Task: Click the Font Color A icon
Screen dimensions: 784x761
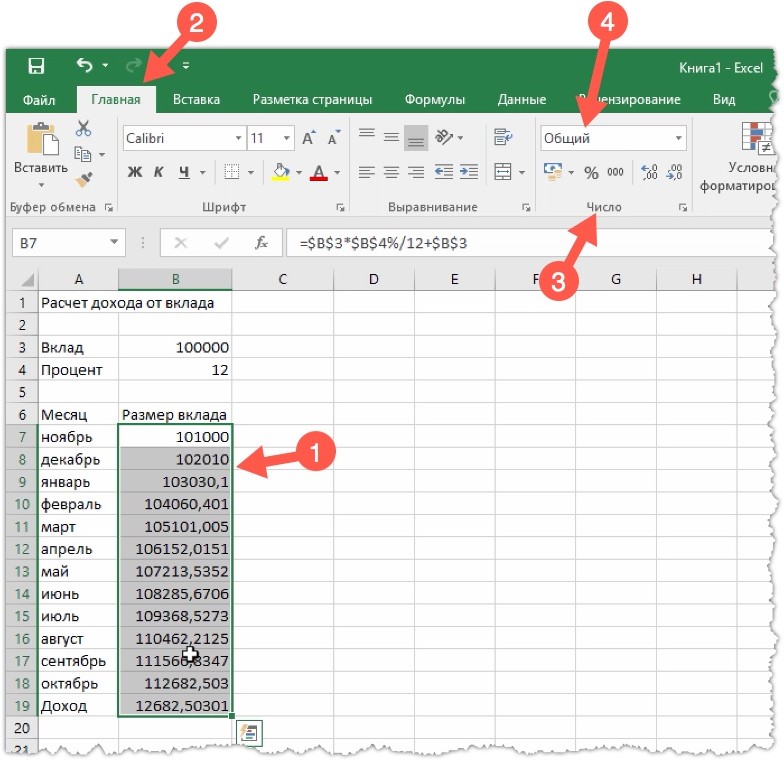Action: (x=318, y=172)
